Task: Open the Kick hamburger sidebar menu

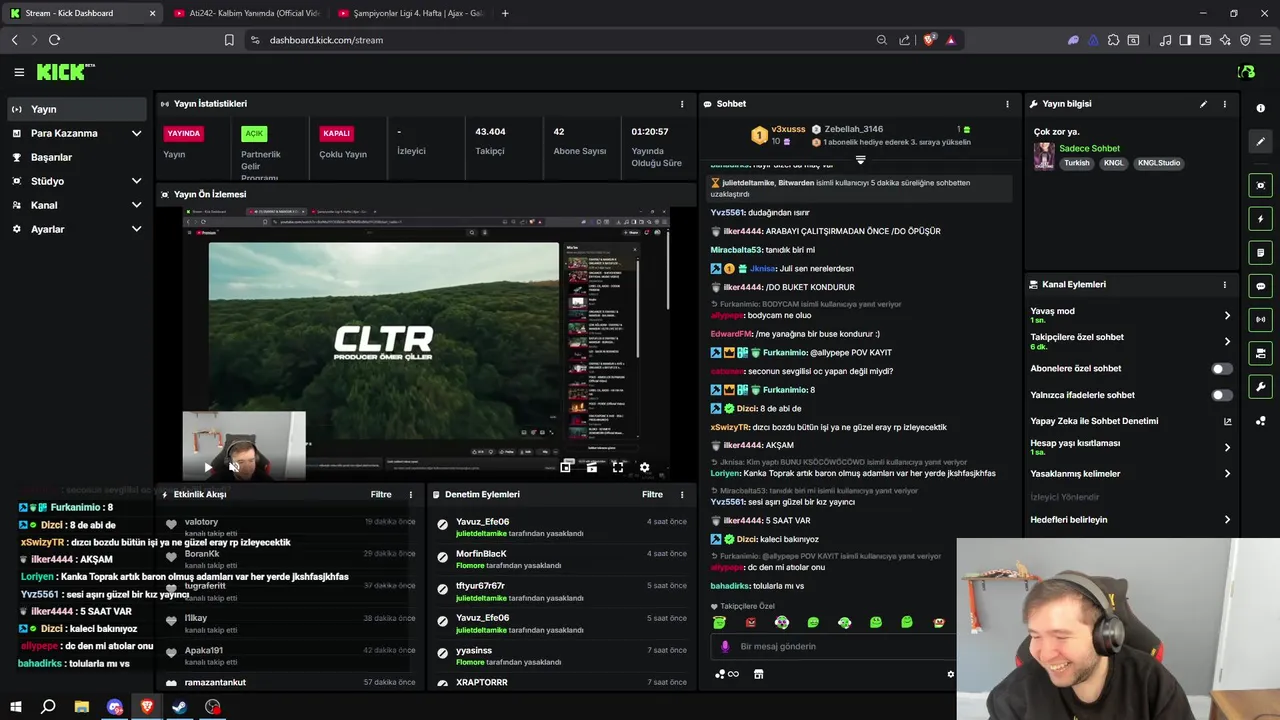Action: 19,72
